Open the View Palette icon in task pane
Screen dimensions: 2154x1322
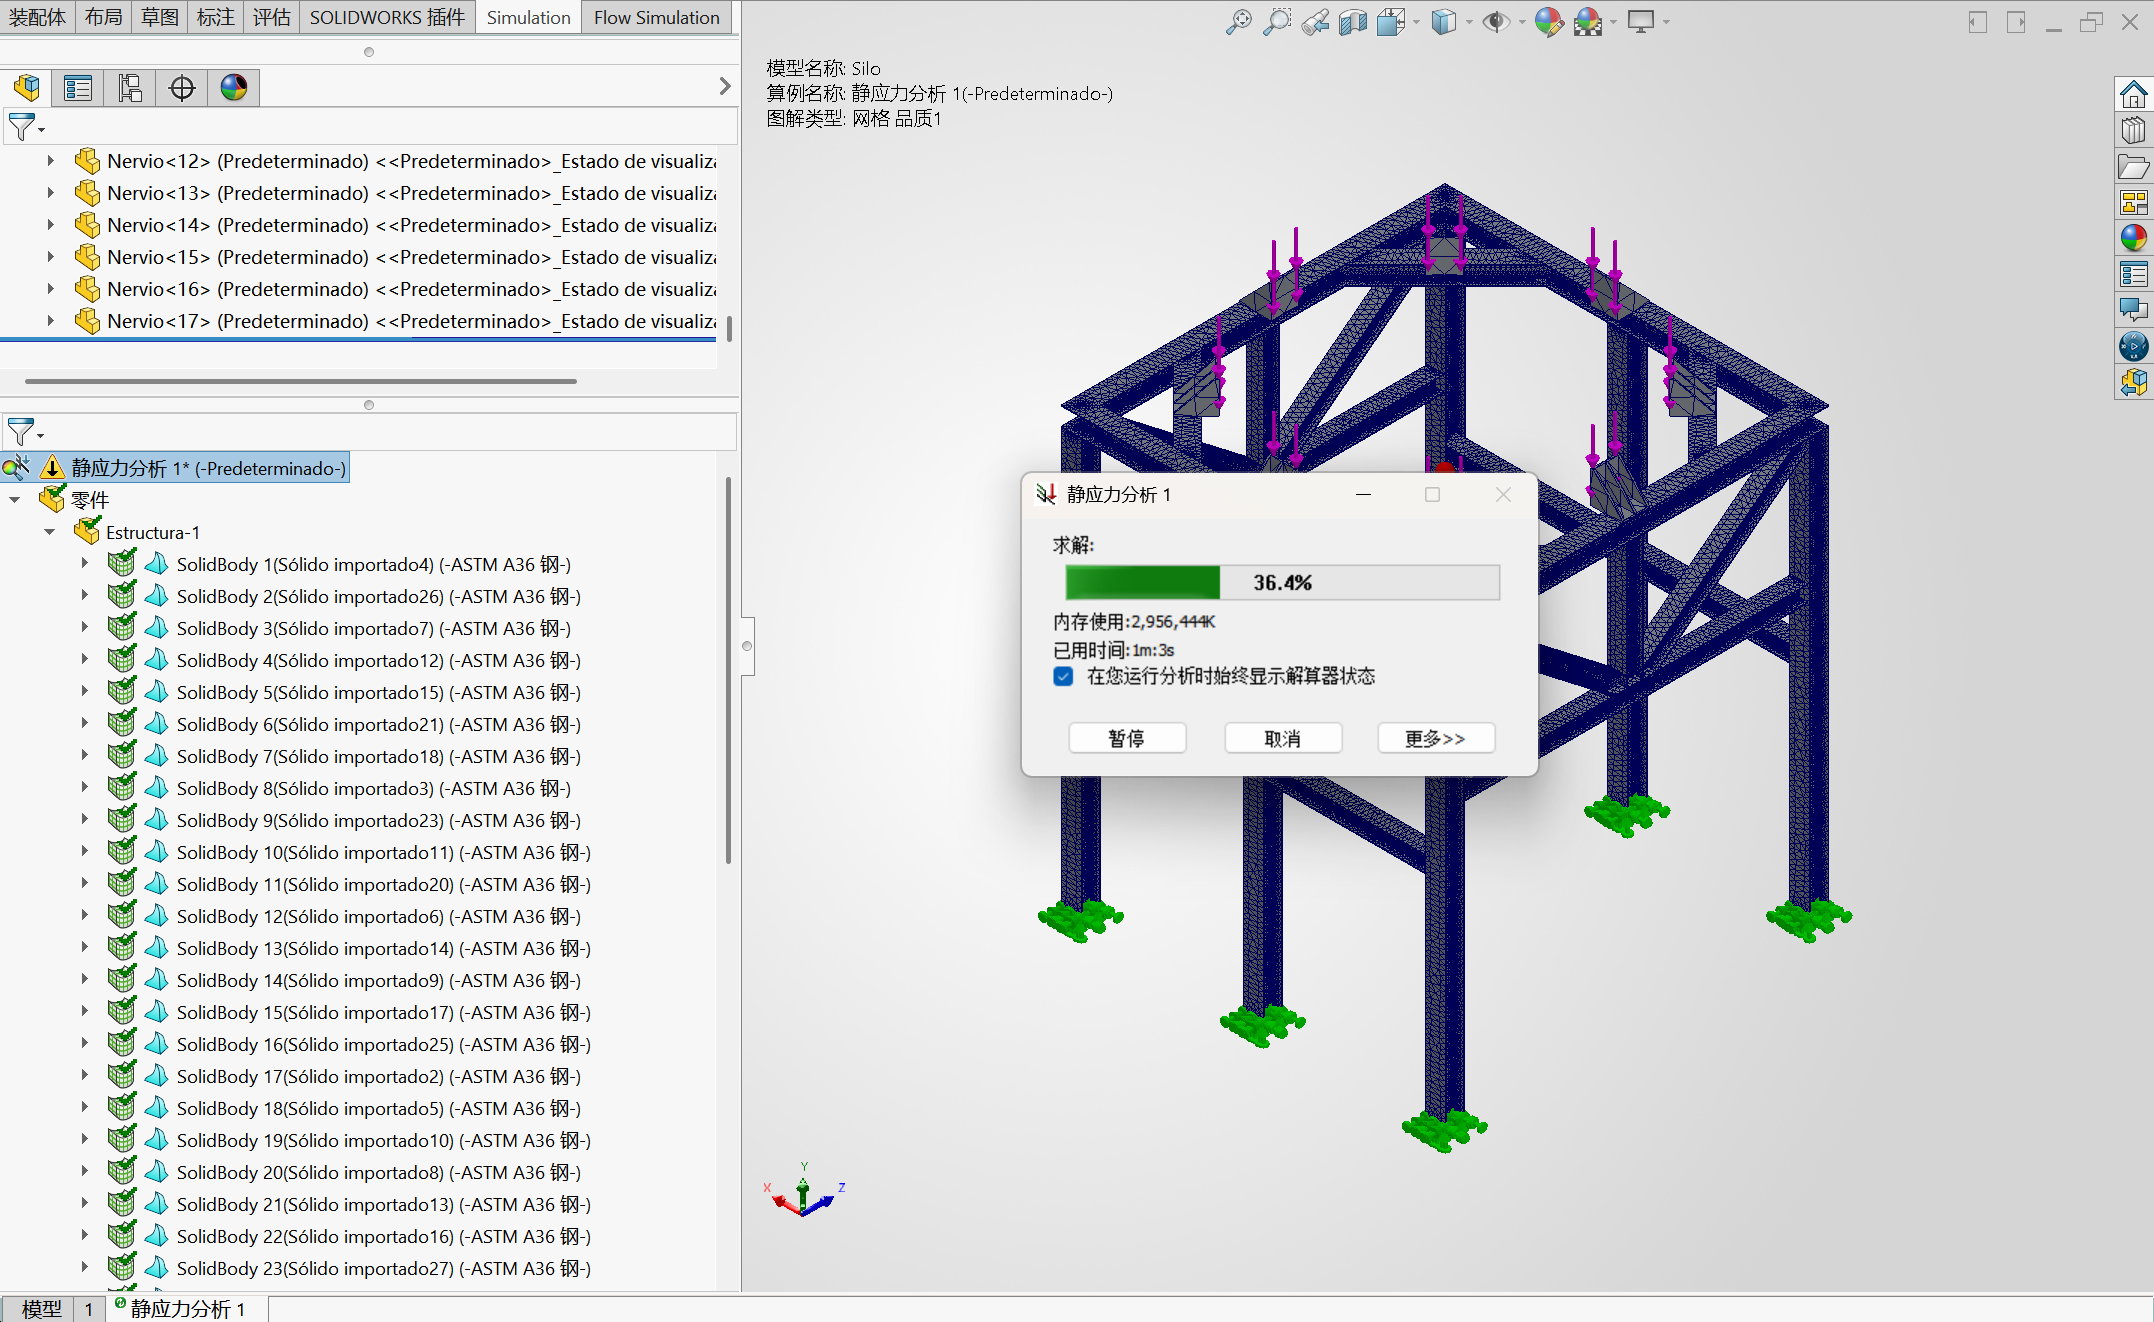pyautogui.click(x=2134, y=203)
